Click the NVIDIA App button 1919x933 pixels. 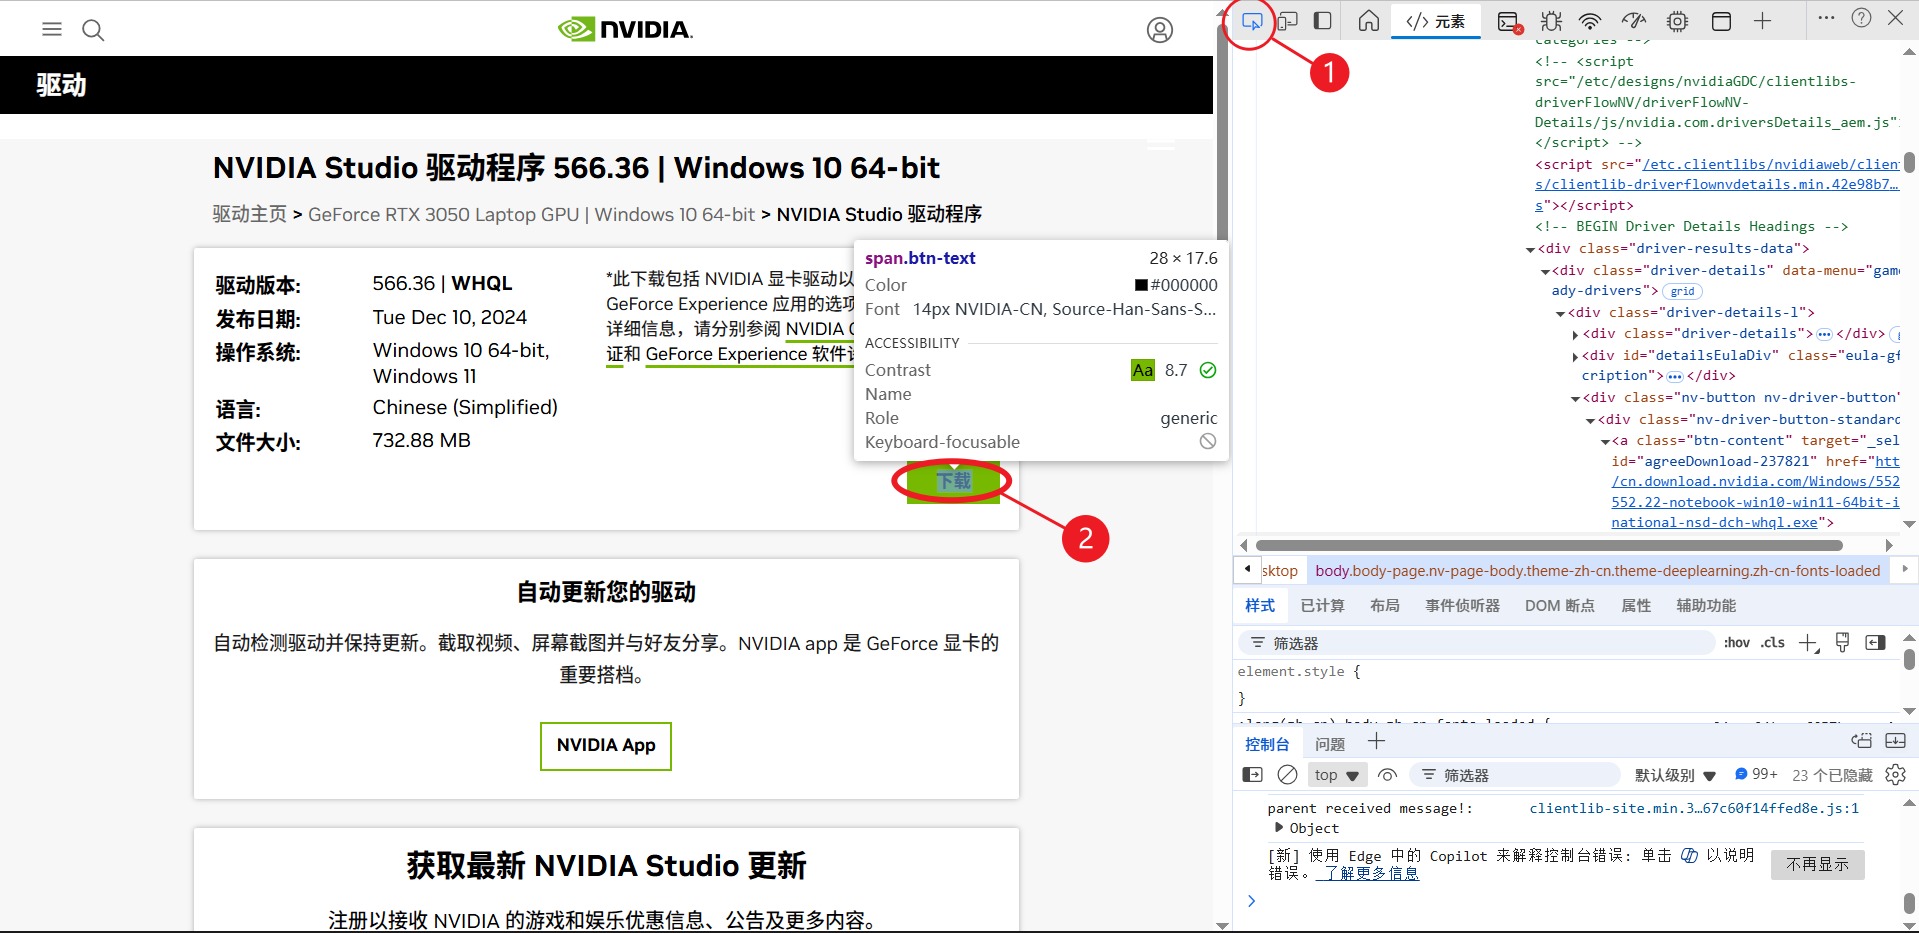(x=606, y=746)
